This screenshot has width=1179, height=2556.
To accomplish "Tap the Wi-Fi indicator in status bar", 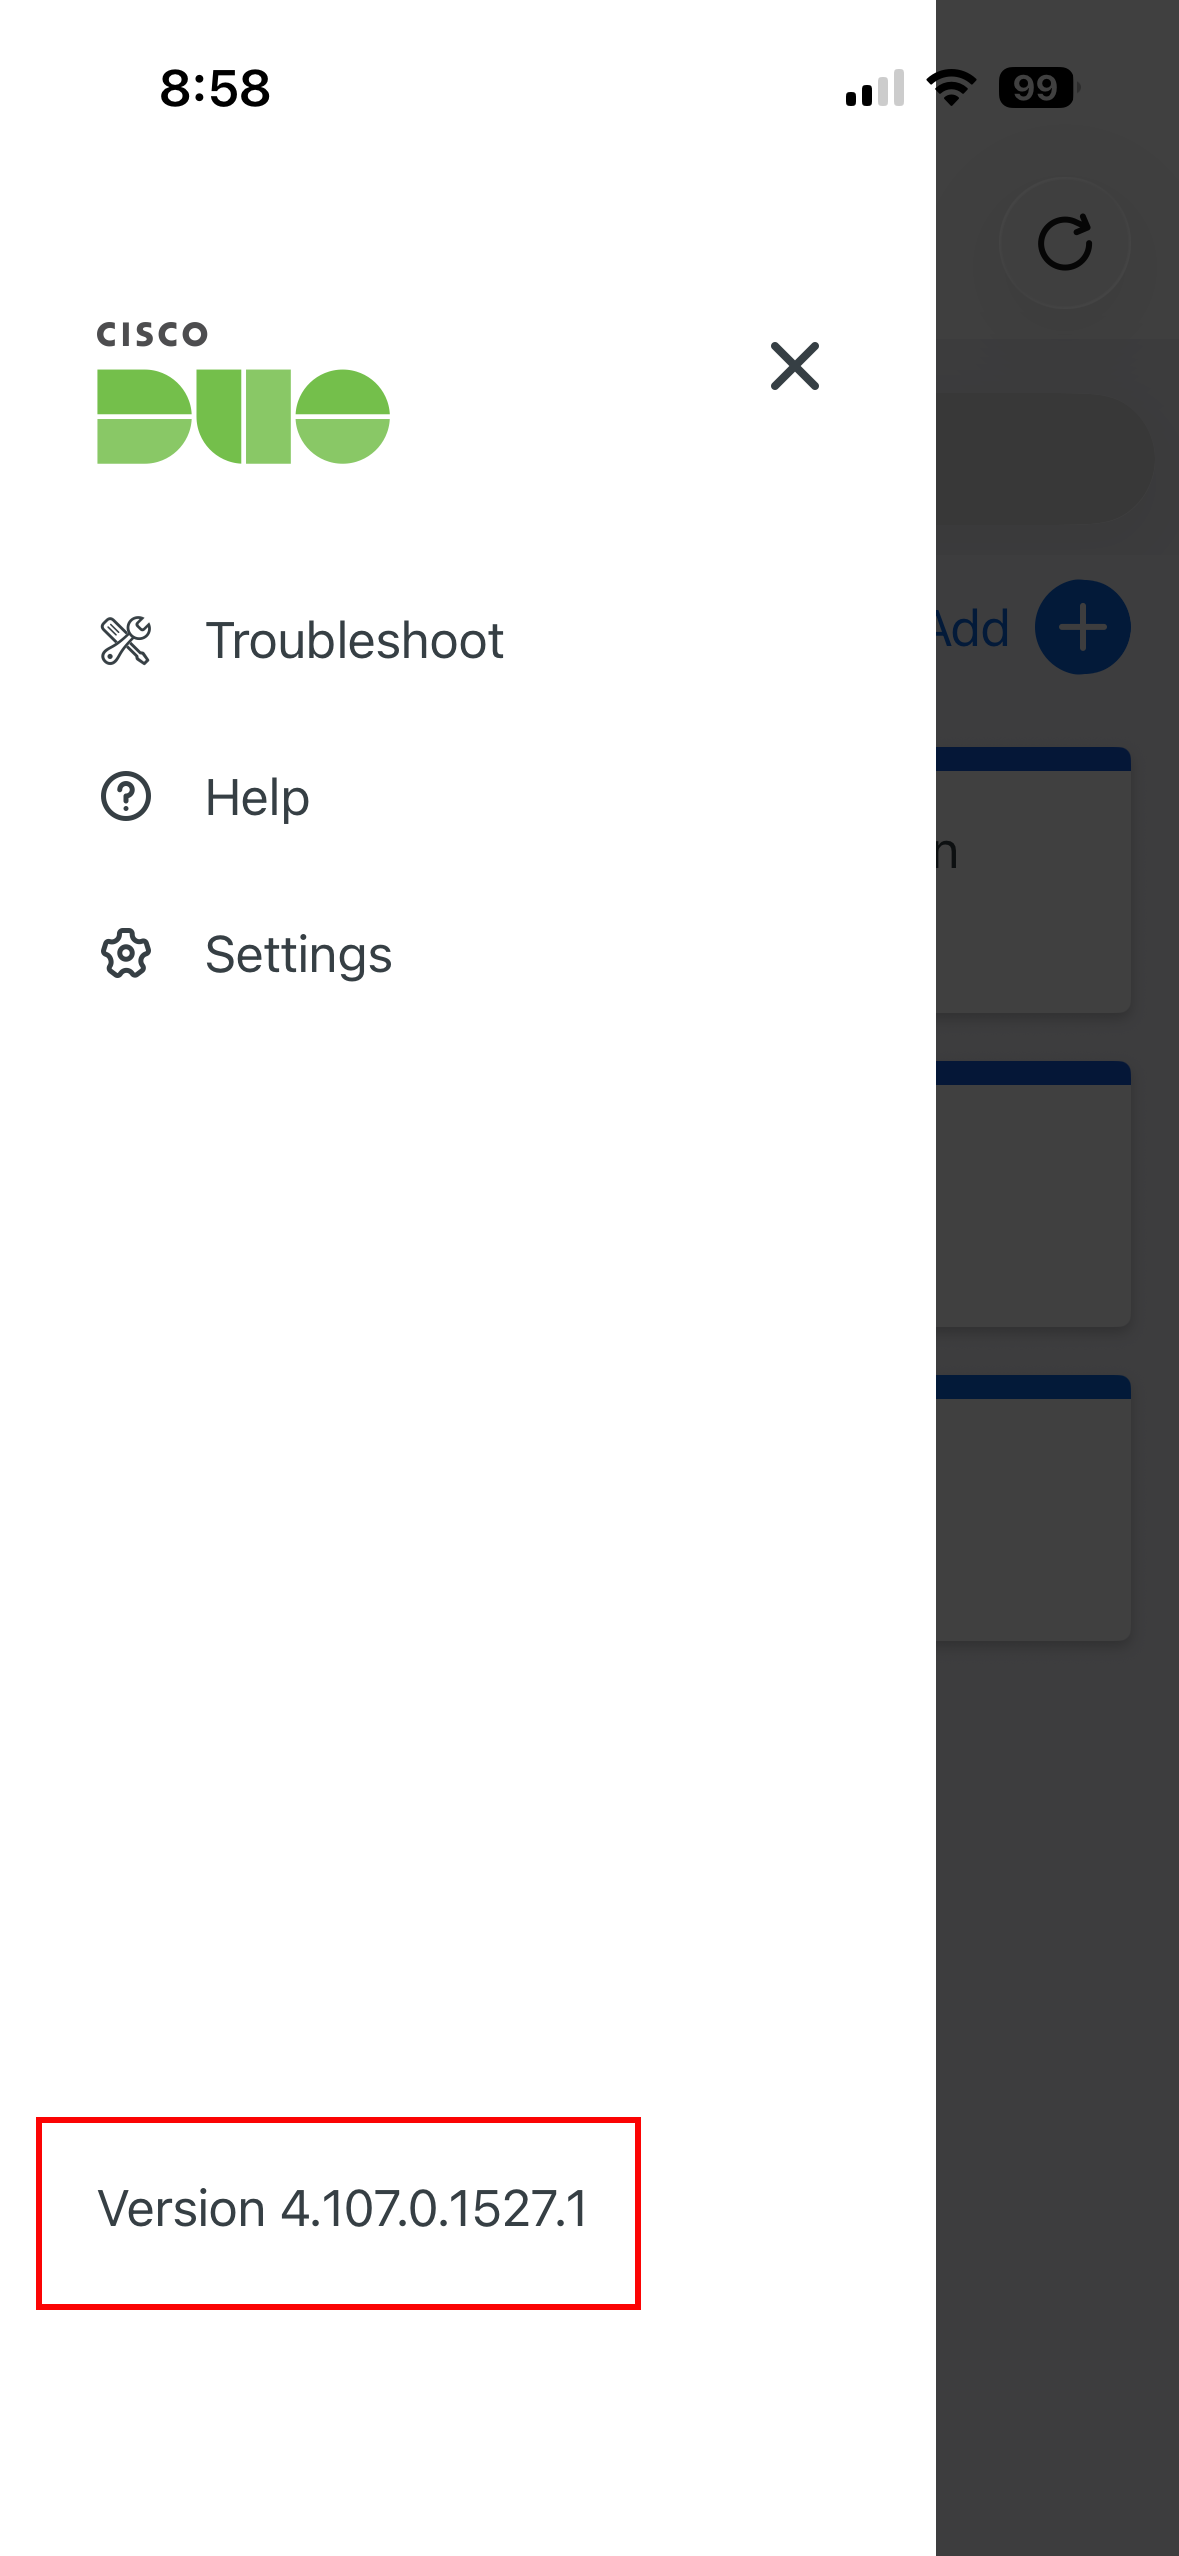I will (x=949, y=88).
